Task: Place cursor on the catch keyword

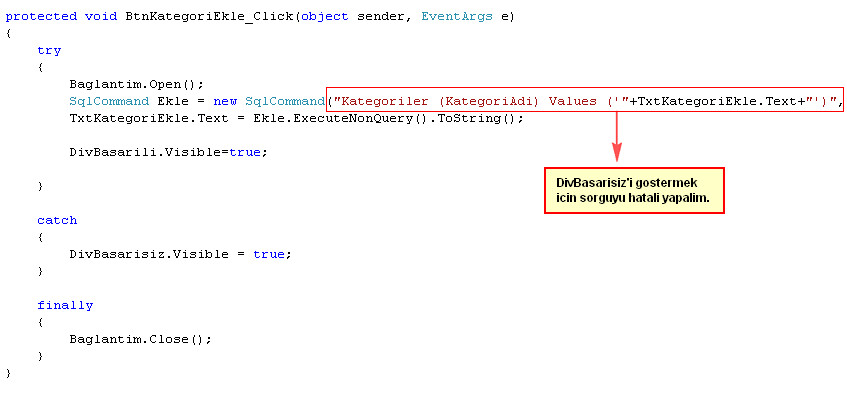Action: click(57, 220)
